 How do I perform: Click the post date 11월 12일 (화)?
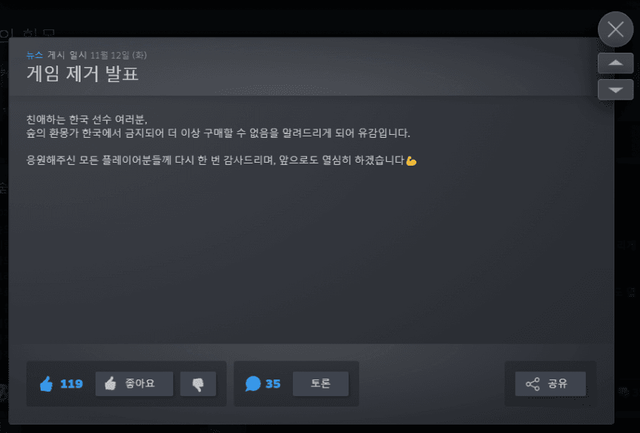(118, 55)
